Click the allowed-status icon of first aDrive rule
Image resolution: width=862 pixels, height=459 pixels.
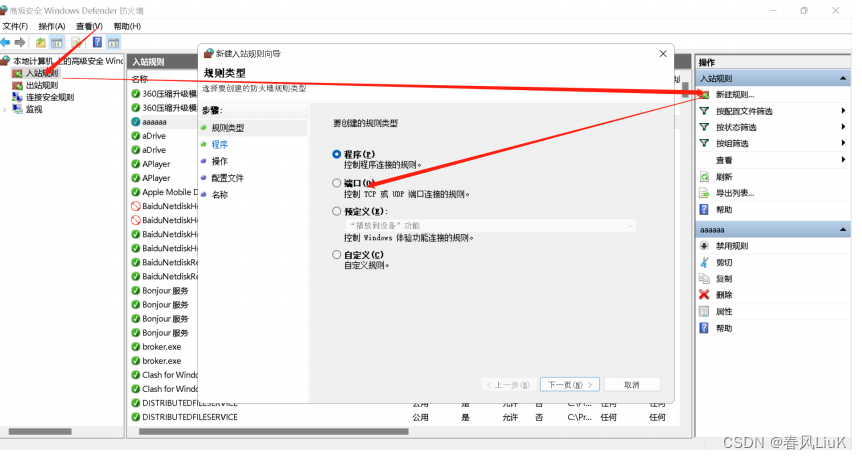[x=135, y=136]
